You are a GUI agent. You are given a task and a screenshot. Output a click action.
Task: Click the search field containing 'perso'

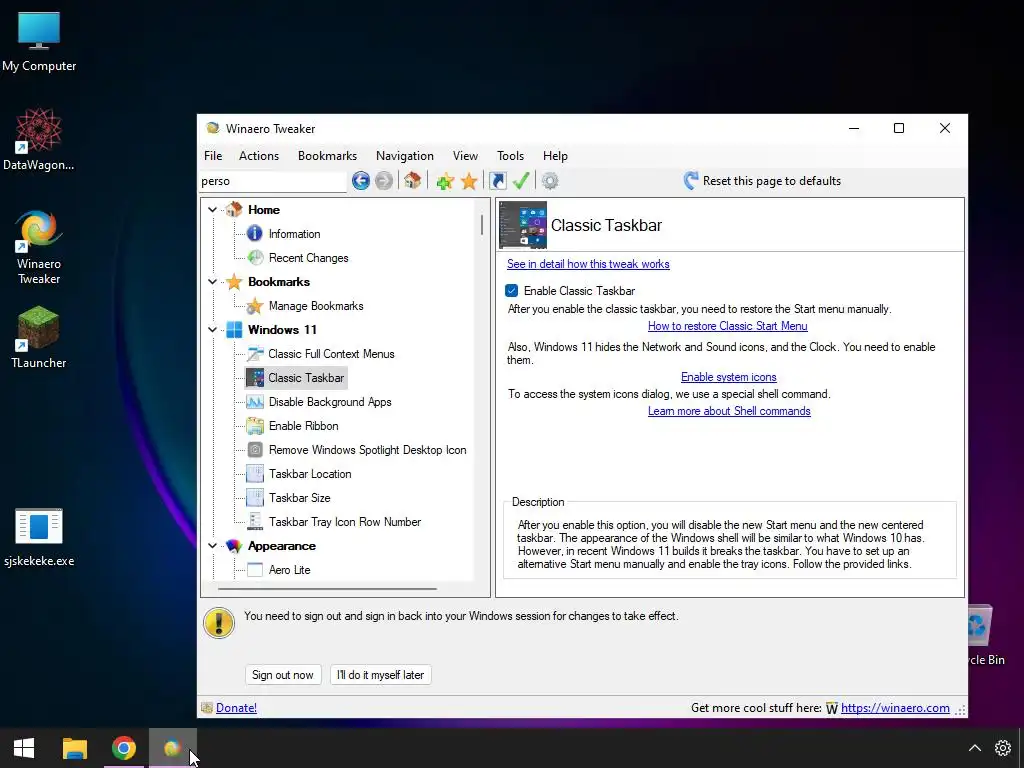click(x=272, y=181)
